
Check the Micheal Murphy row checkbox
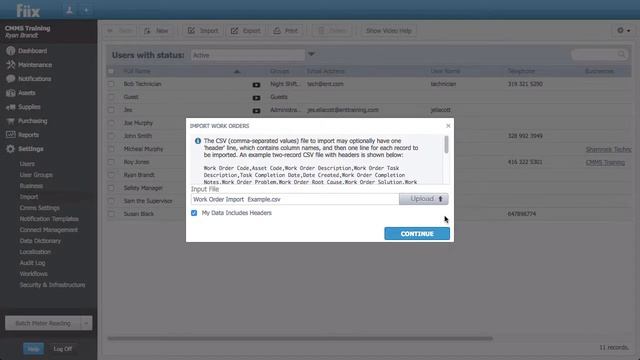point(111,149)
